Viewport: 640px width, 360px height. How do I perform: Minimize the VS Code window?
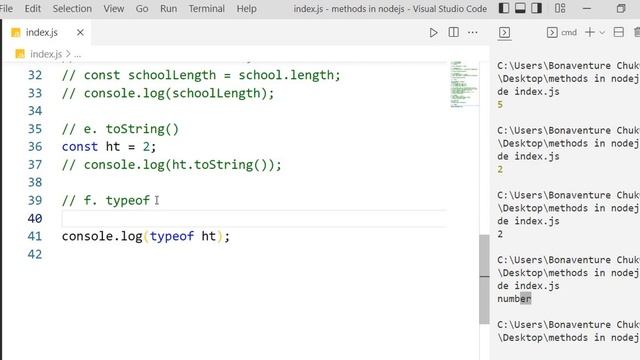coord(587,9)
